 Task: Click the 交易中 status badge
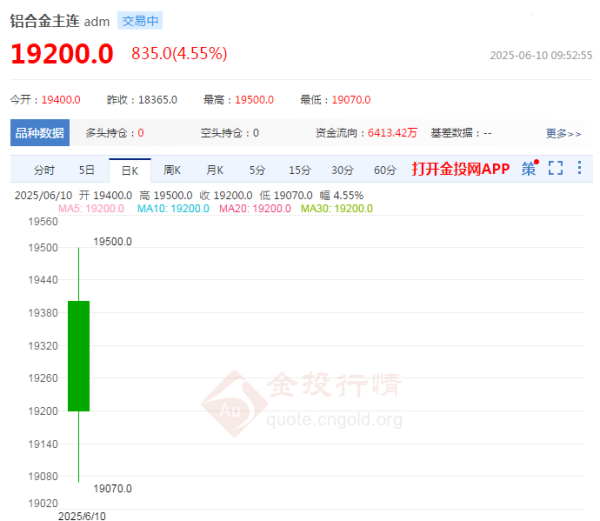[140, 21]
